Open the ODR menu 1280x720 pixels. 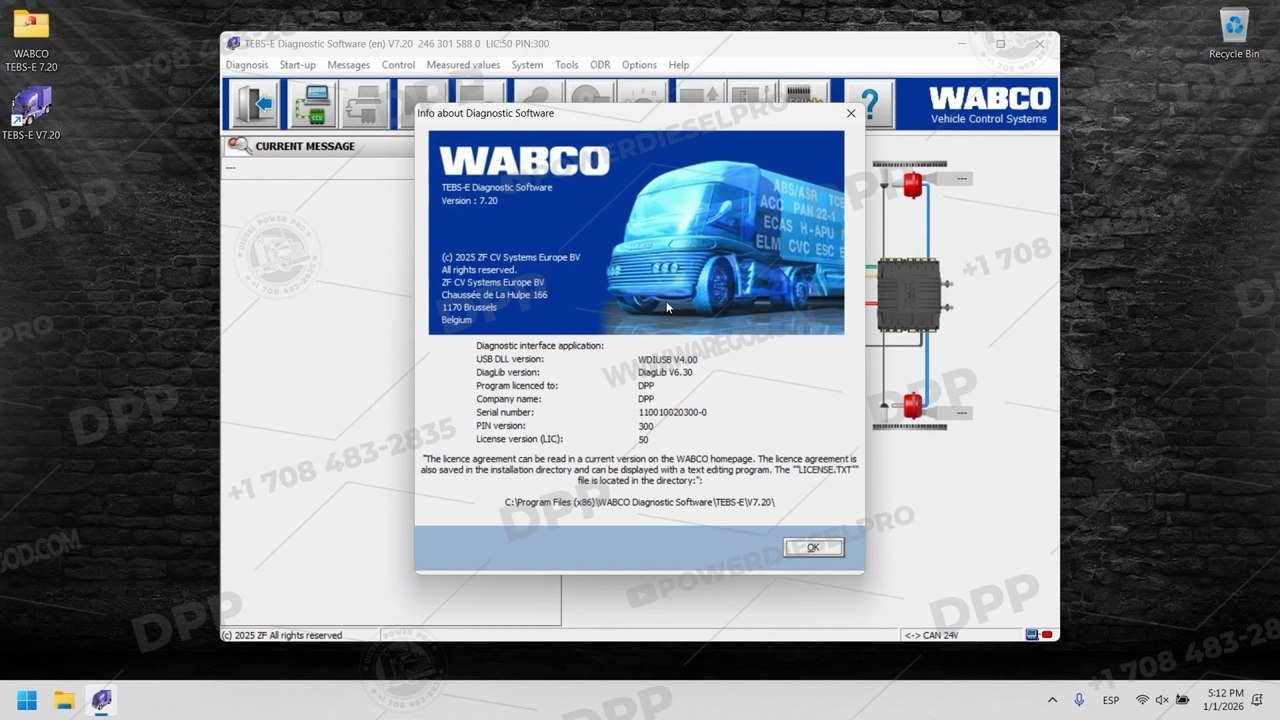point(600,65)
